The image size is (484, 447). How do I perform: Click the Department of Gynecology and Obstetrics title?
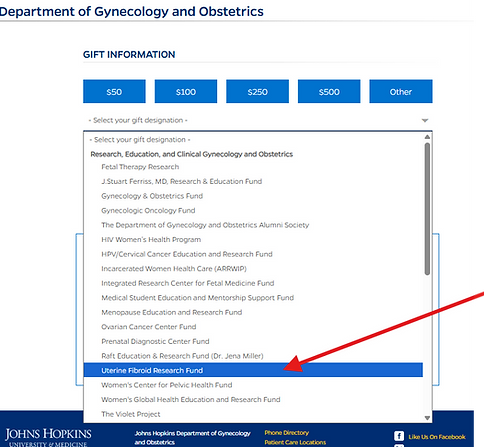(132, 11)
